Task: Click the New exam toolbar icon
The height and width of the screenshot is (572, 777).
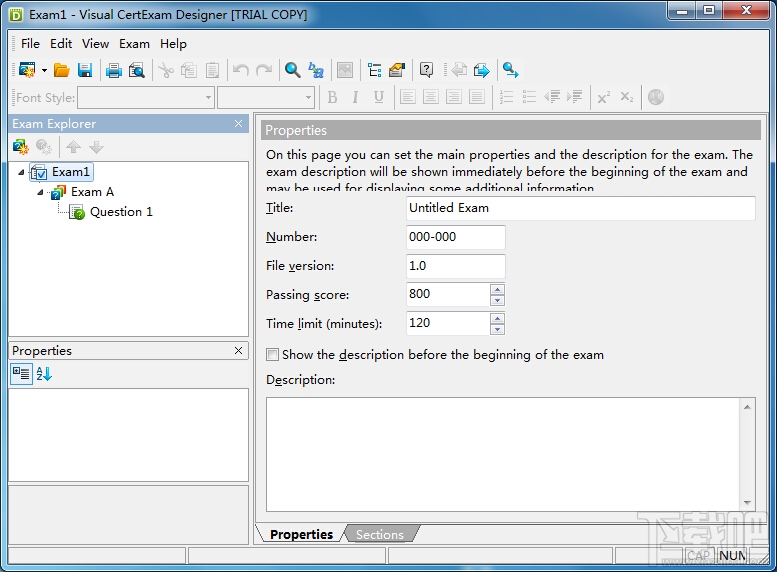Action: pos(27,70)
